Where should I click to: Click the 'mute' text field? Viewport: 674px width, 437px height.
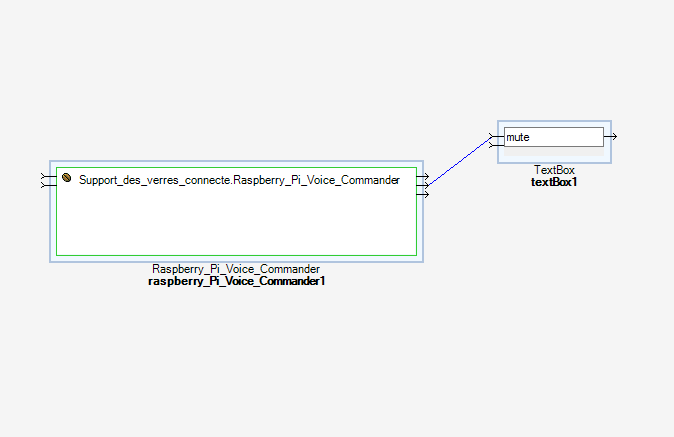[553, 137]
